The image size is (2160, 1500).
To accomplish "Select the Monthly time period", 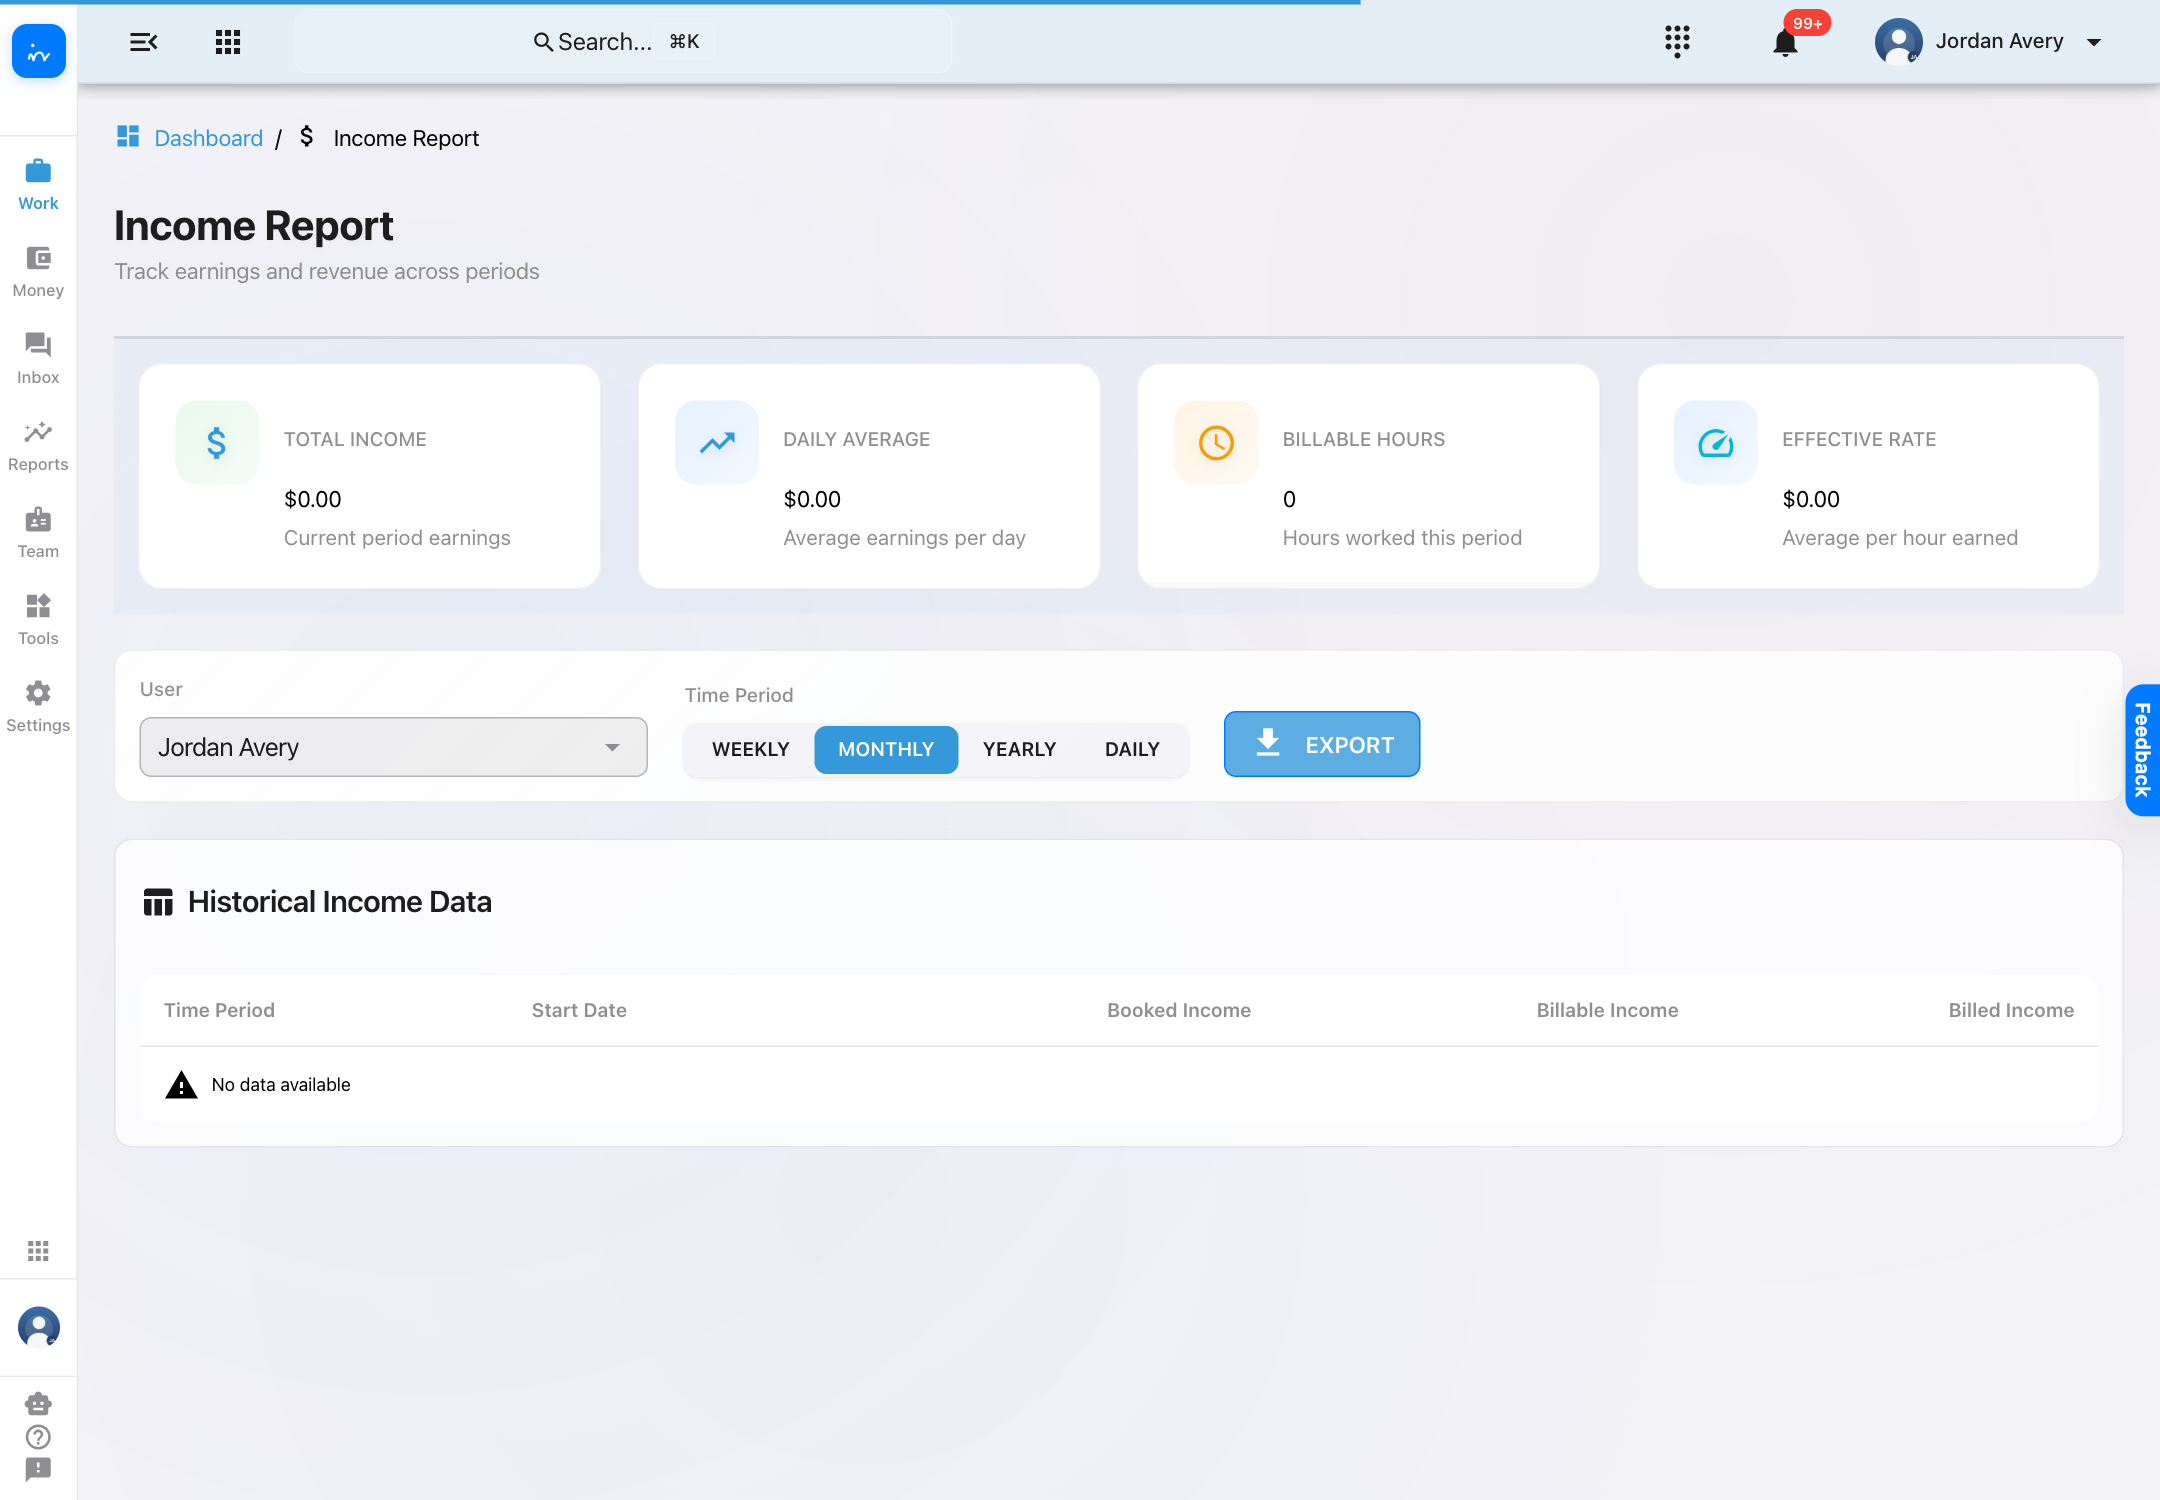I will [x=886, y=749].
